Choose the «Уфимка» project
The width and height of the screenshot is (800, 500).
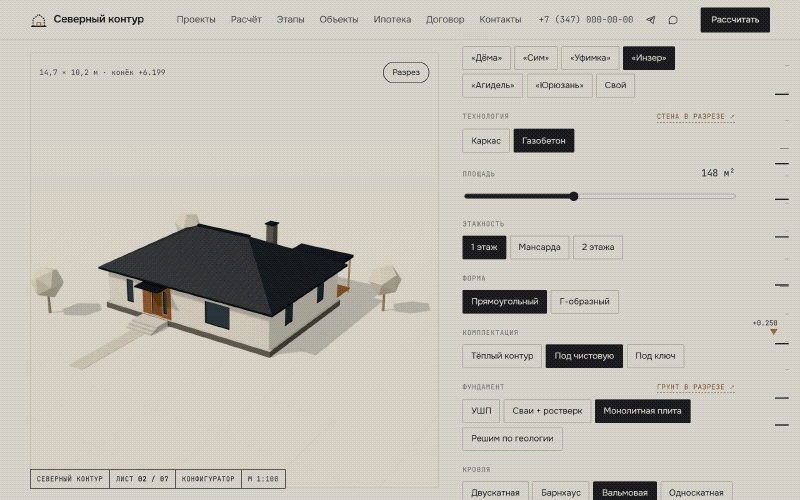590,58
